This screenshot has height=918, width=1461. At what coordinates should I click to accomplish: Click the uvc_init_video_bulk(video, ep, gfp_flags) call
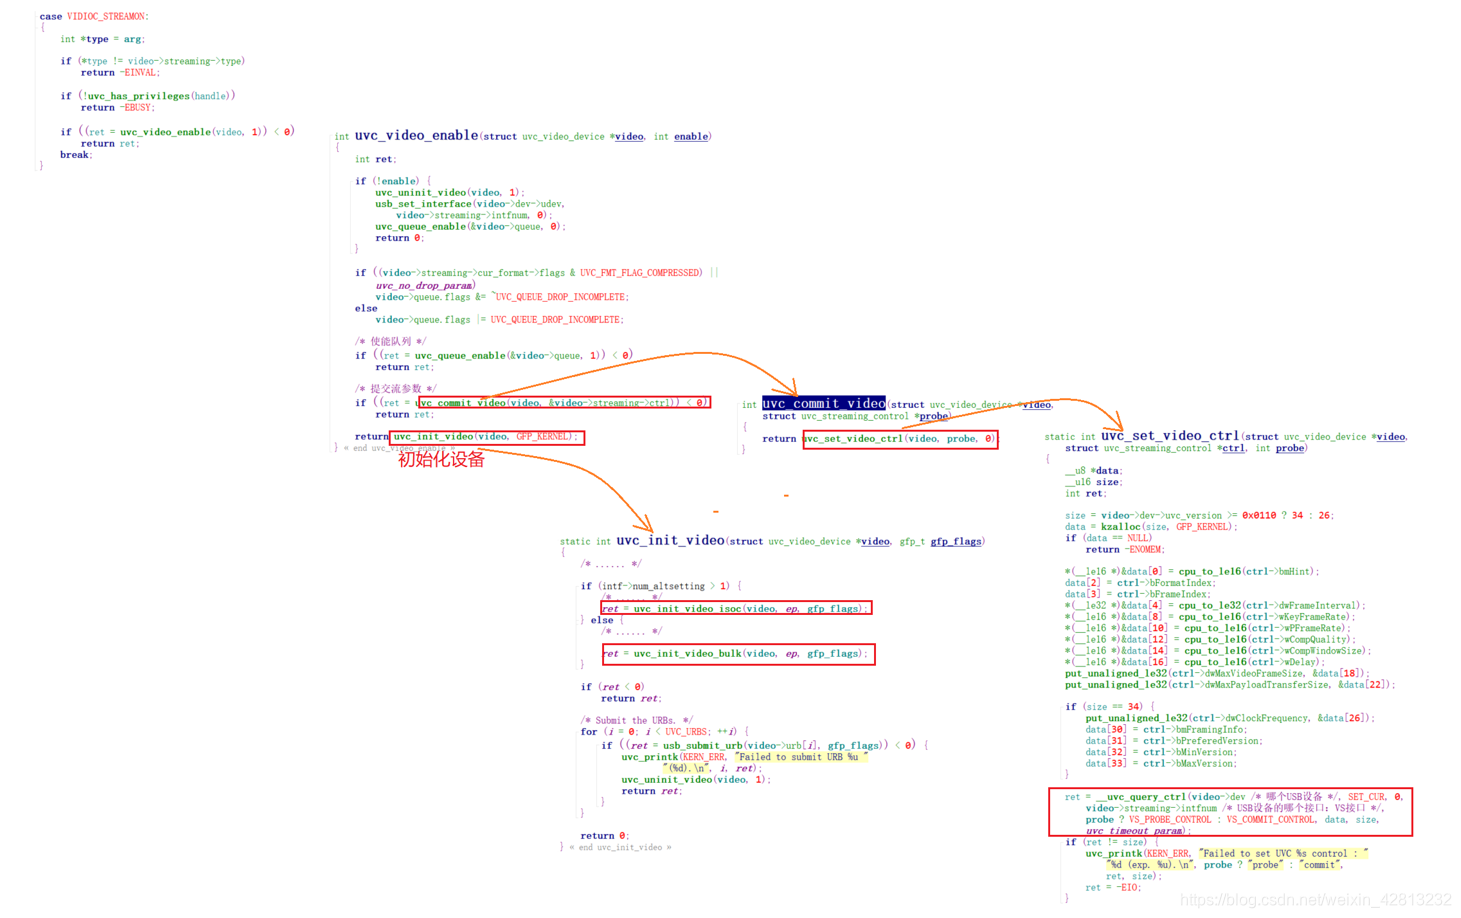click(x=747, y=654)
